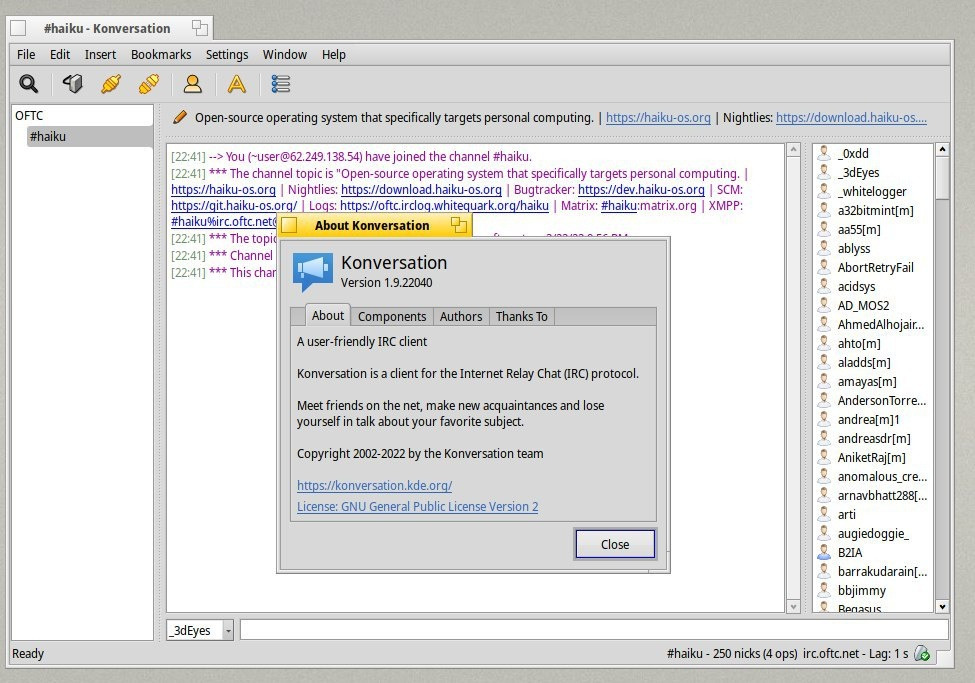Open the Edit menu

(x=60, y=55)
